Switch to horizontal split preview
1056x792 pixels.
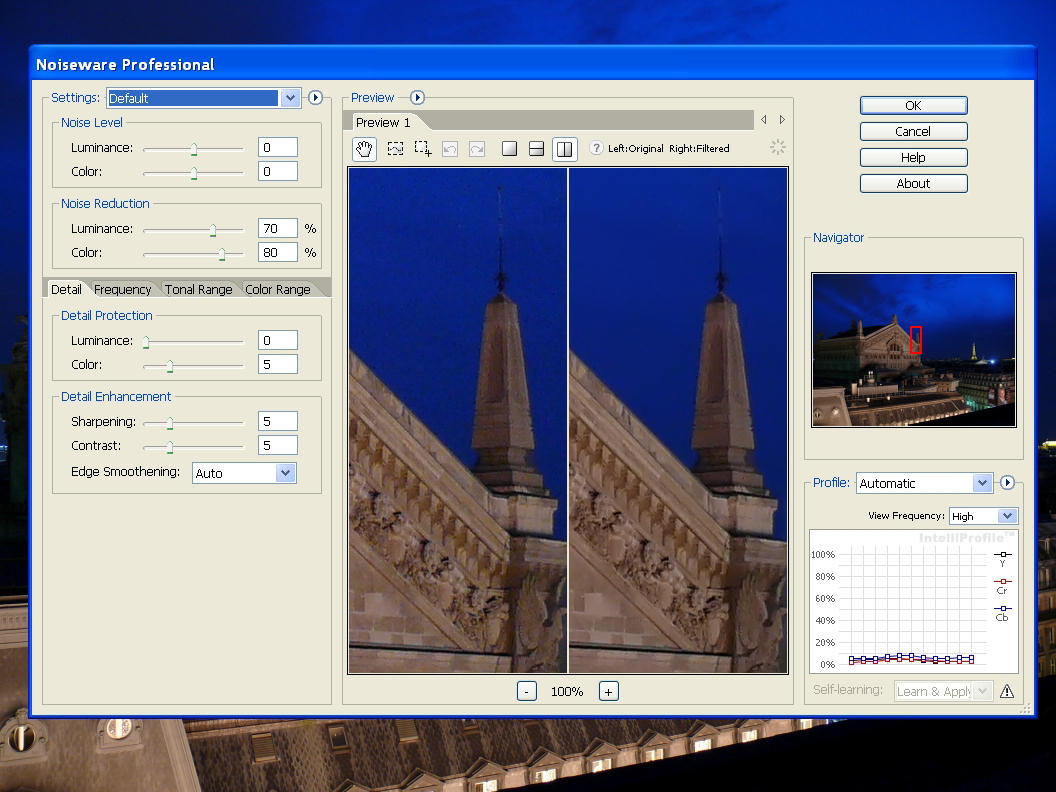pos(536,149)
